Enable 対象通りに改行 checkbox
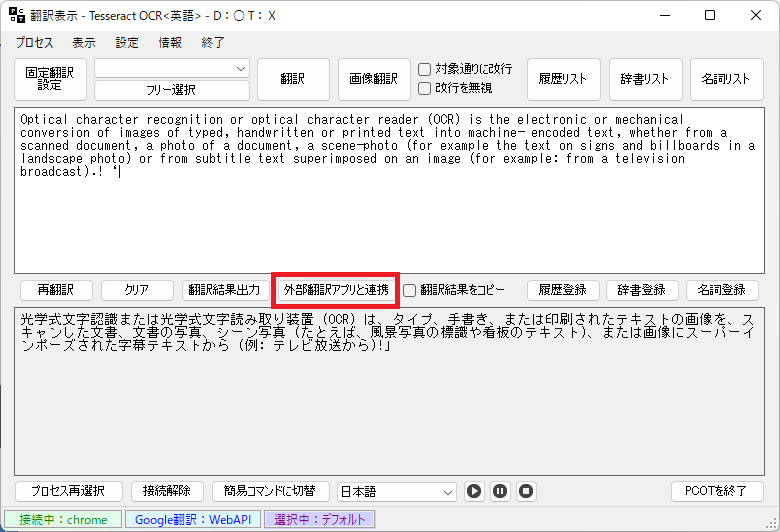 coord(424,69)
